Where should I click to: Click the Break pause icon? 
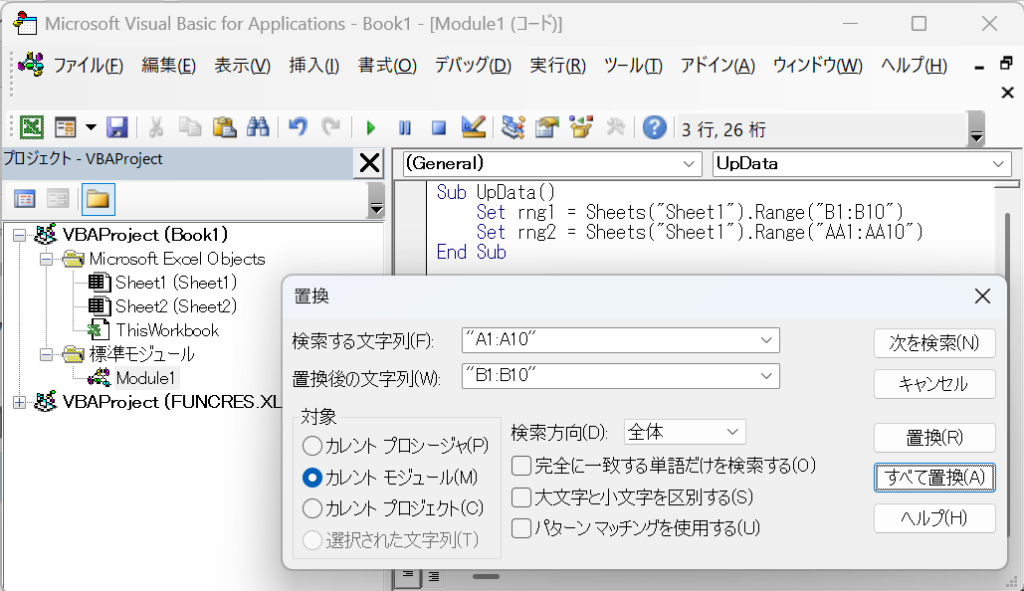click(405, 127)
